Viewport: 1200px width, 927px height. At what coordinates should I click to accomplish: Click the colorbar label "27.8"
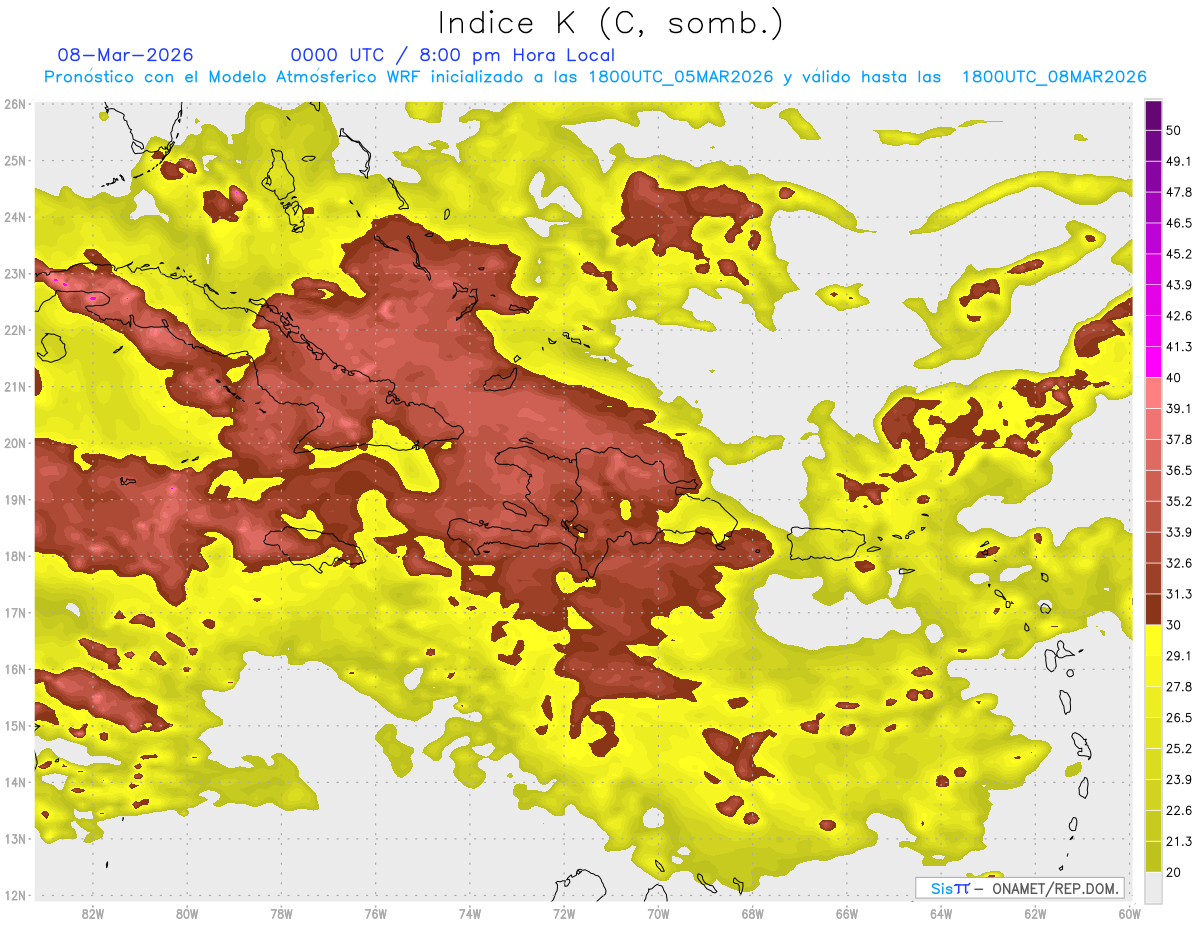(x=1179, y=687)
